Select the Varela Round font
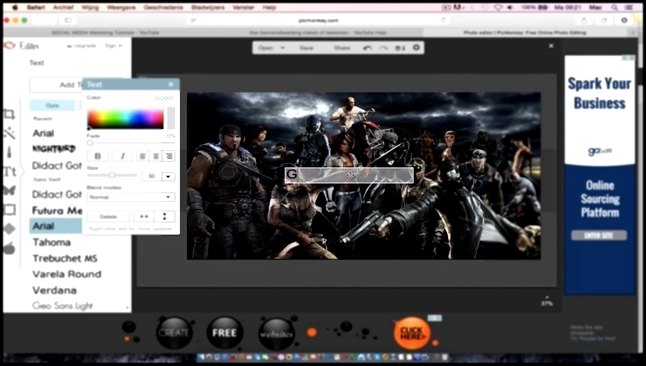The image size is (646, 366). (67, 274)
